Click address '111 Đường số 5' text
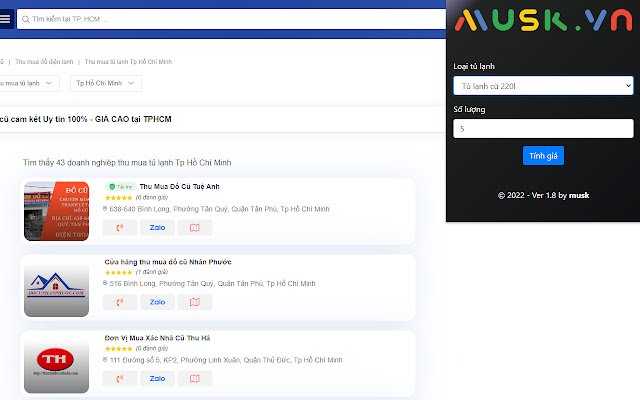Image resolution: width=640 pixels, height=400 pixels. tap(226, 360)
